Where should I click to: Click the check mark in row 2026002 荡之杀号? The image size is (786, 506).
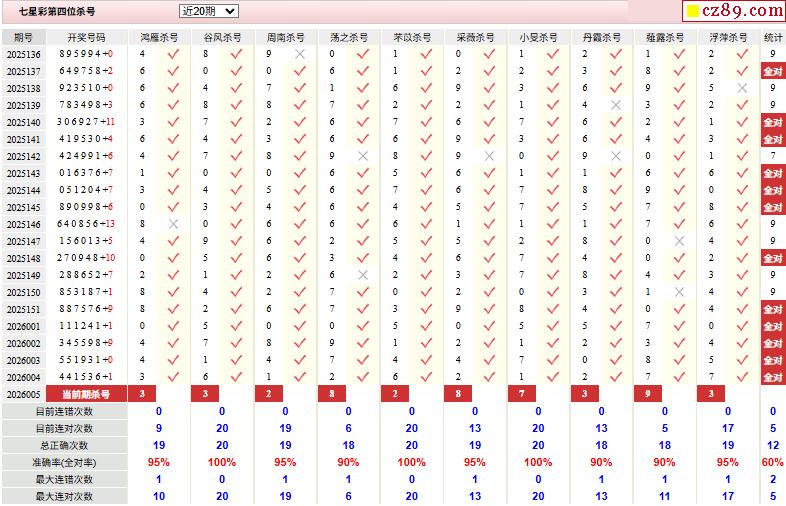363,343
